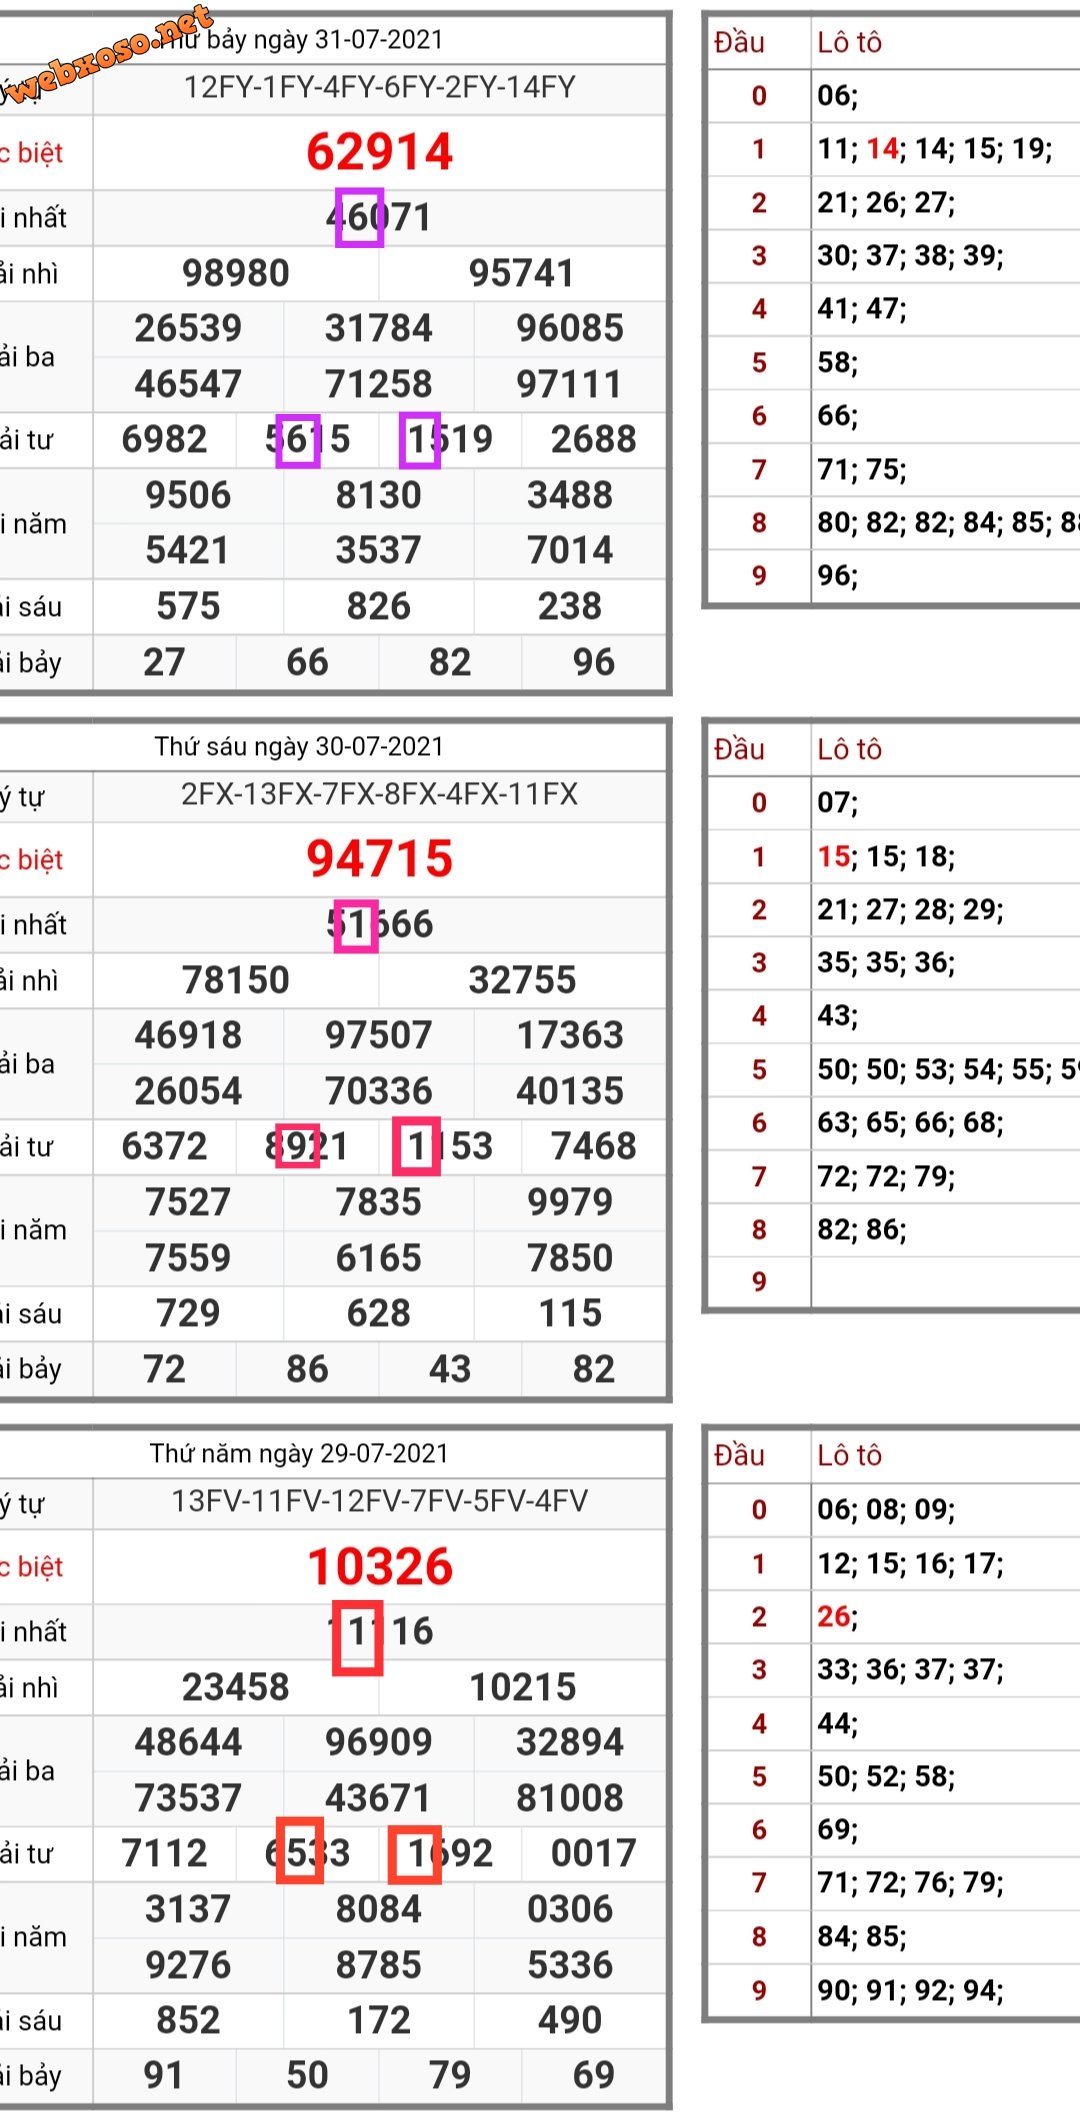Select the code row 2FX-13FX-7FX-8FX-4FX-11FX
Screen dimensions: 1080x2123
click(x=380, y=795)
